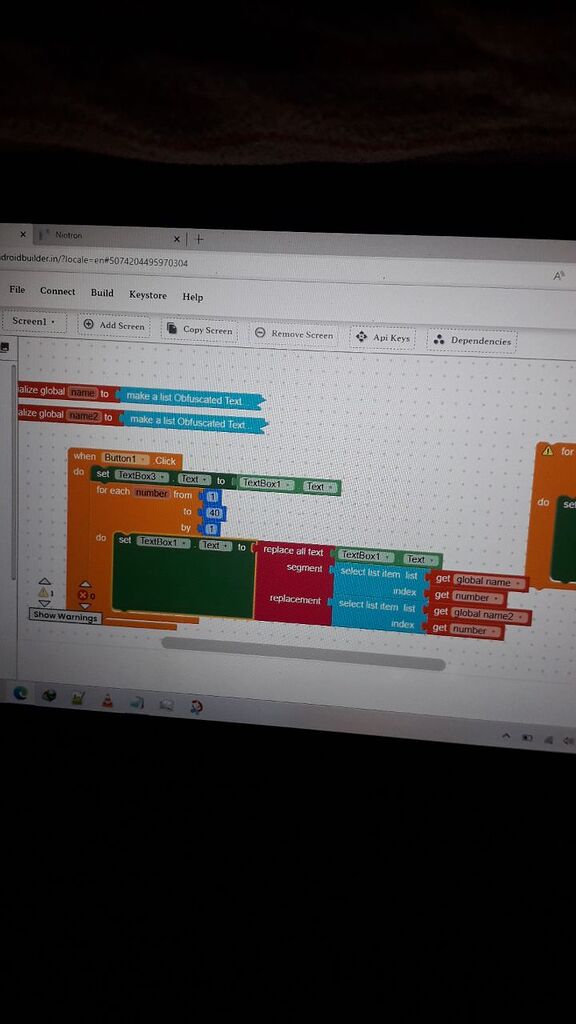Open Api Keys via its icon
The image size is (576, 1024).
[361, 337]
